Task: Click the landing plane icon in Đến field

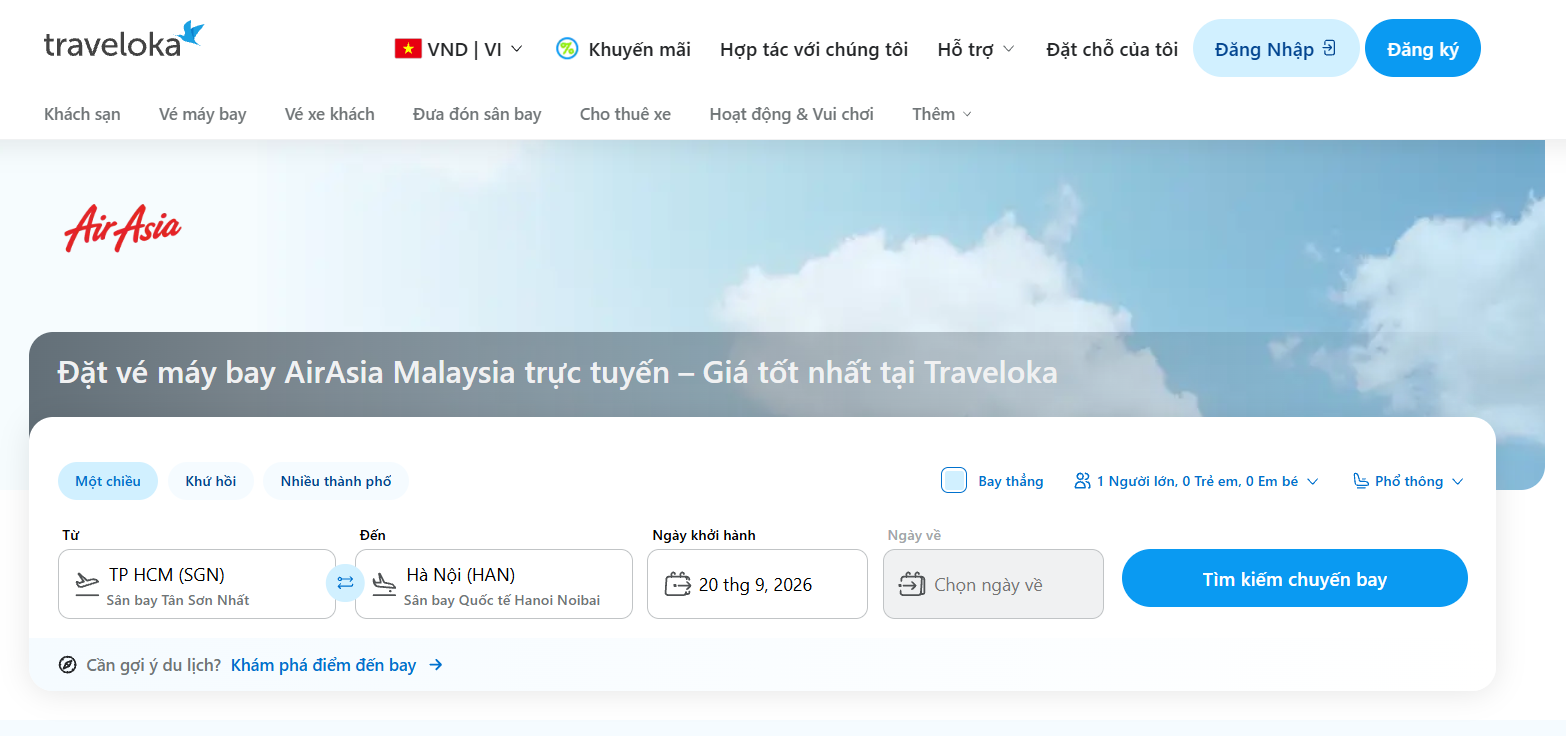Action: 384,583
